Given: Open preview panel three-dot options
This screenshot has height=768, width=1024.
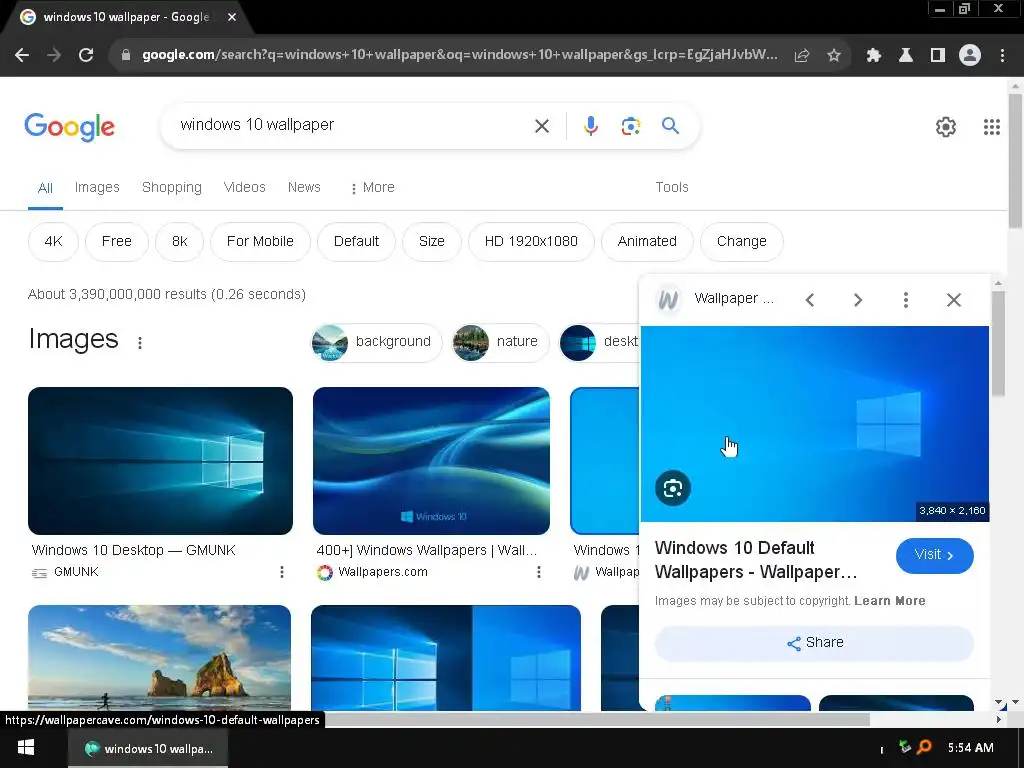Looking at the screenshot, I should [906, 300].
